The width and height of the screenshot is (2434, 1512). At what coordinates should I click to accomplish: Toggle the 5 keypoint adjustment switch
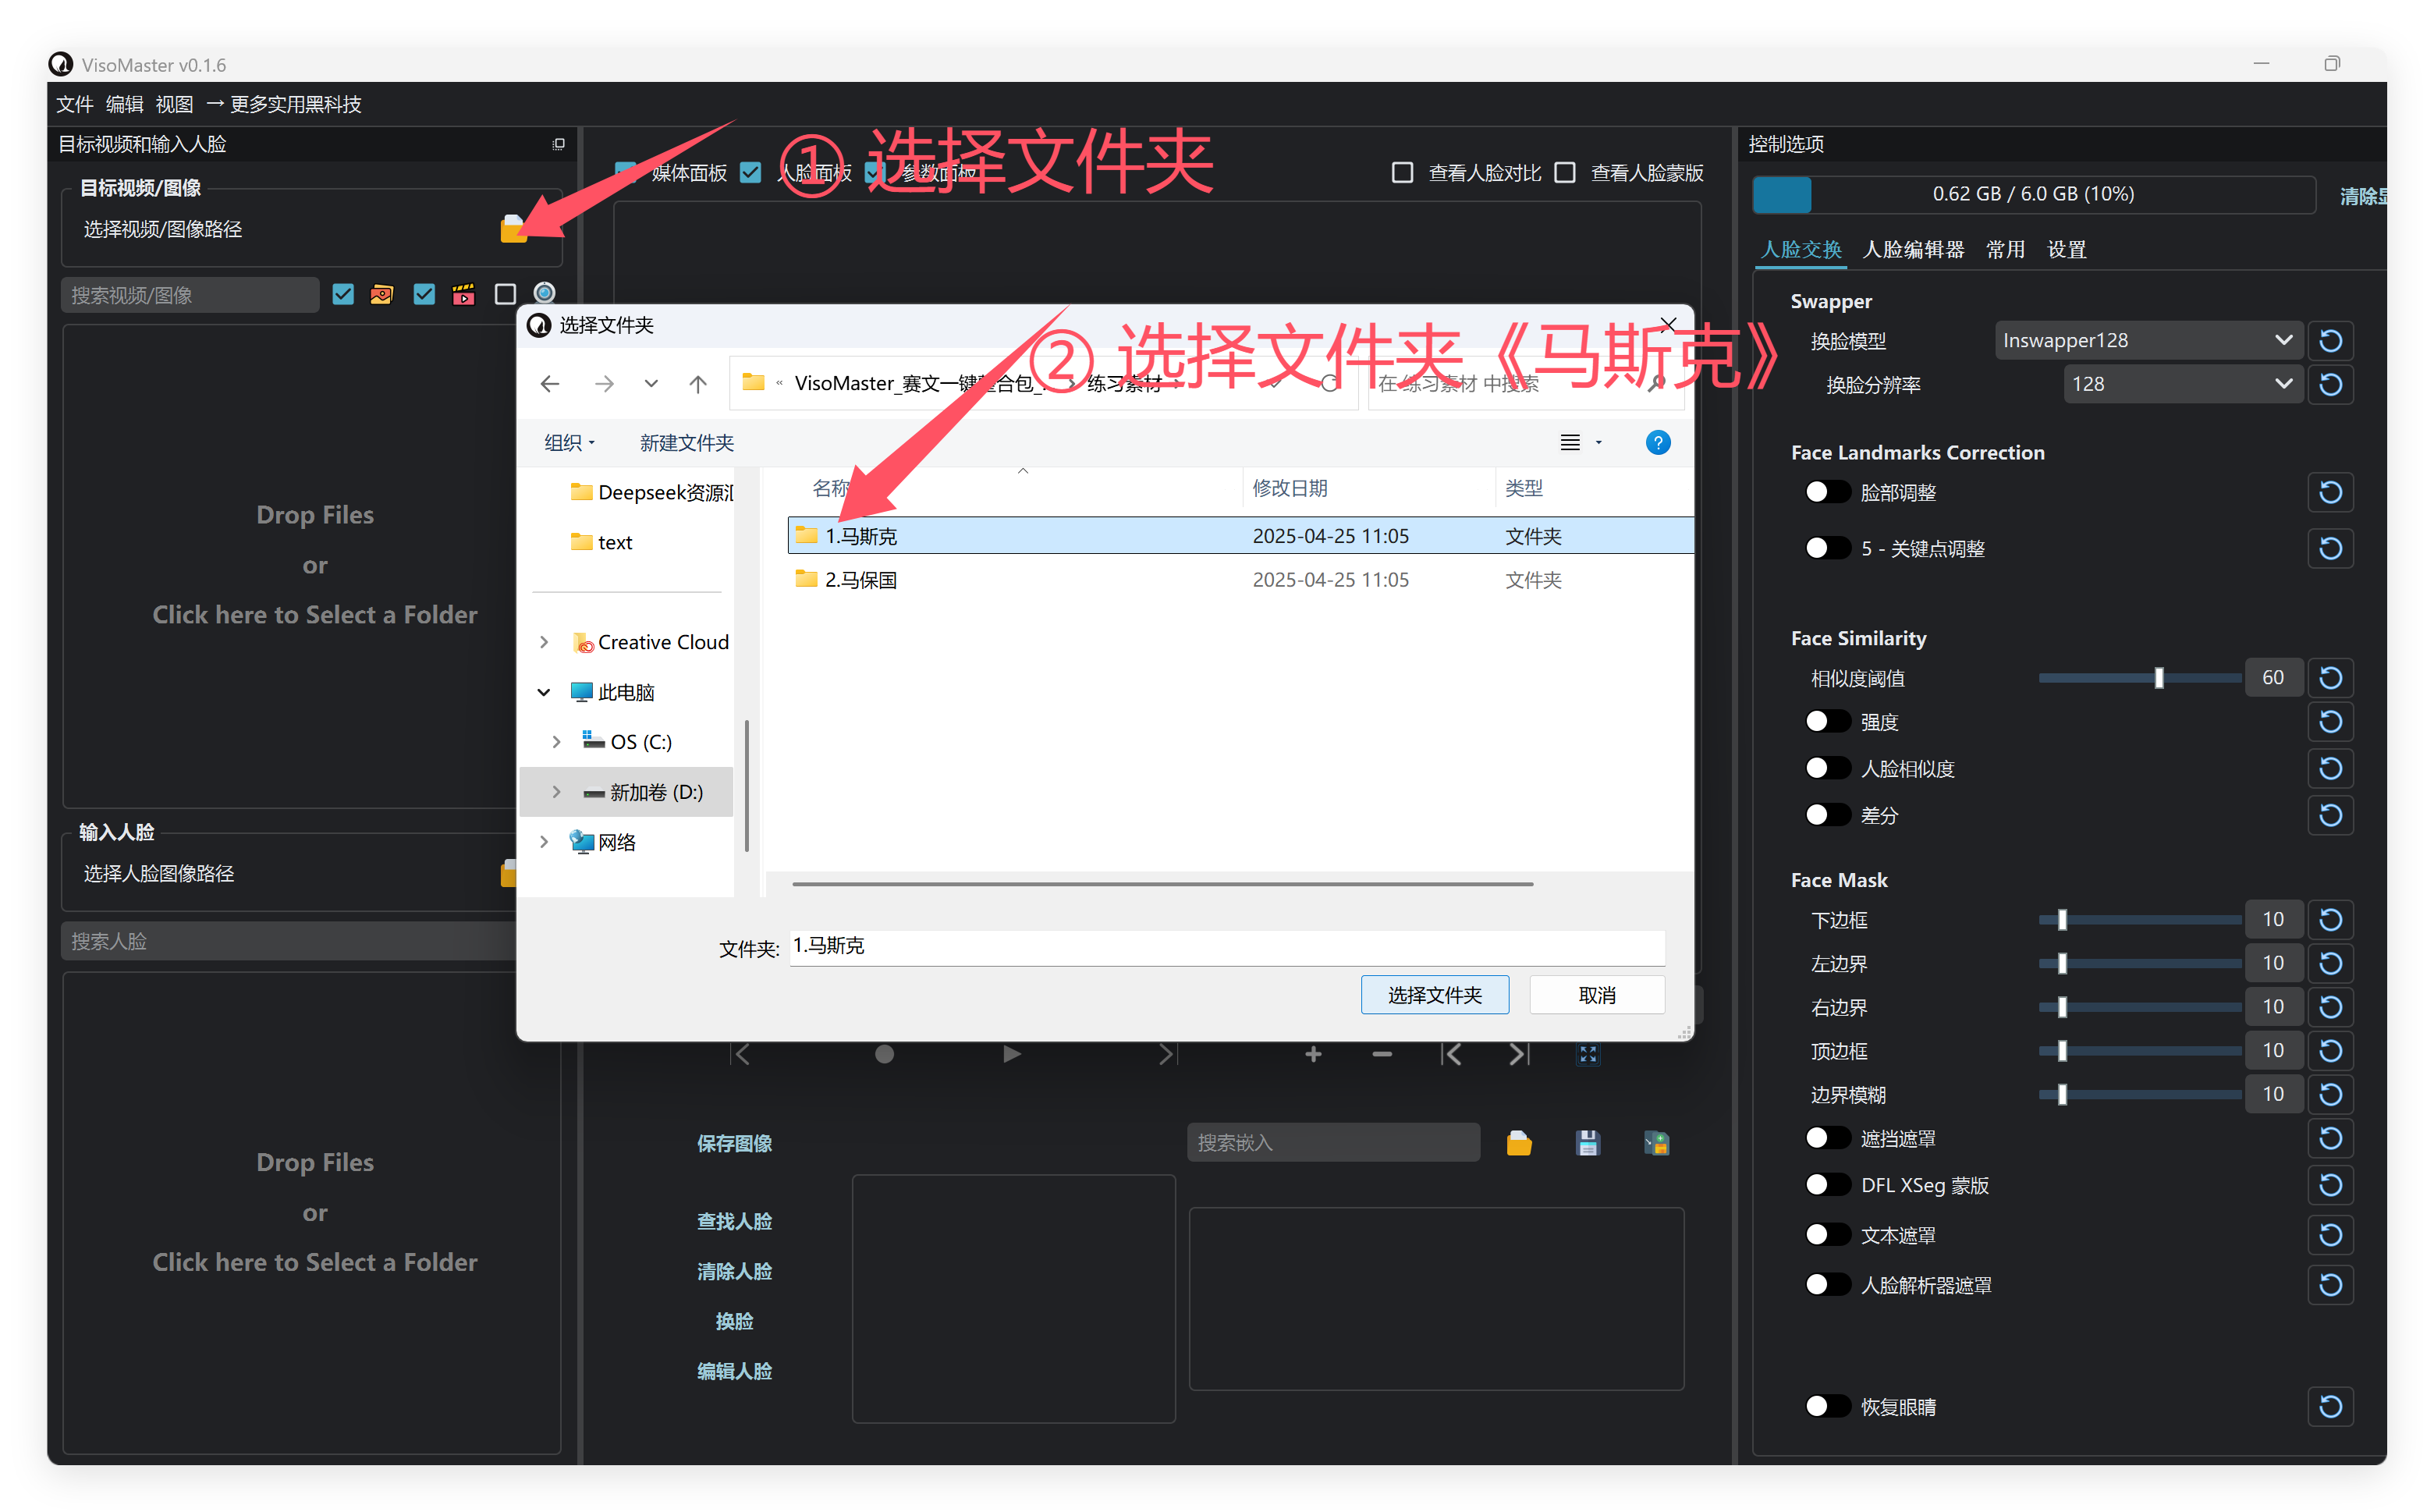pos(1827,548)
